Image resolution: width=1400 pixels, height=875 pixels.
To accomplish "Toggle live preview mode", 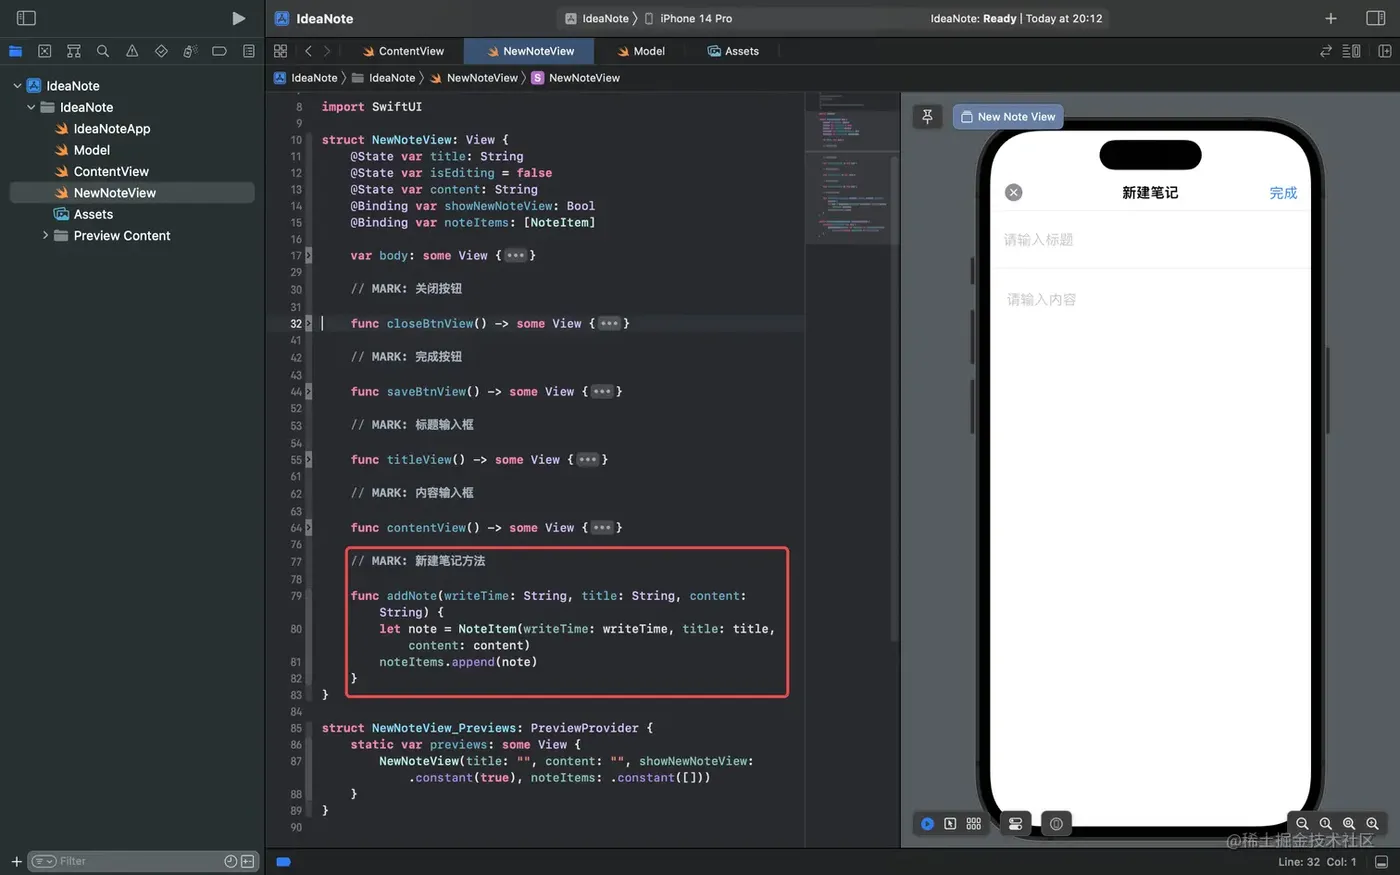I will tap(927, 824).
